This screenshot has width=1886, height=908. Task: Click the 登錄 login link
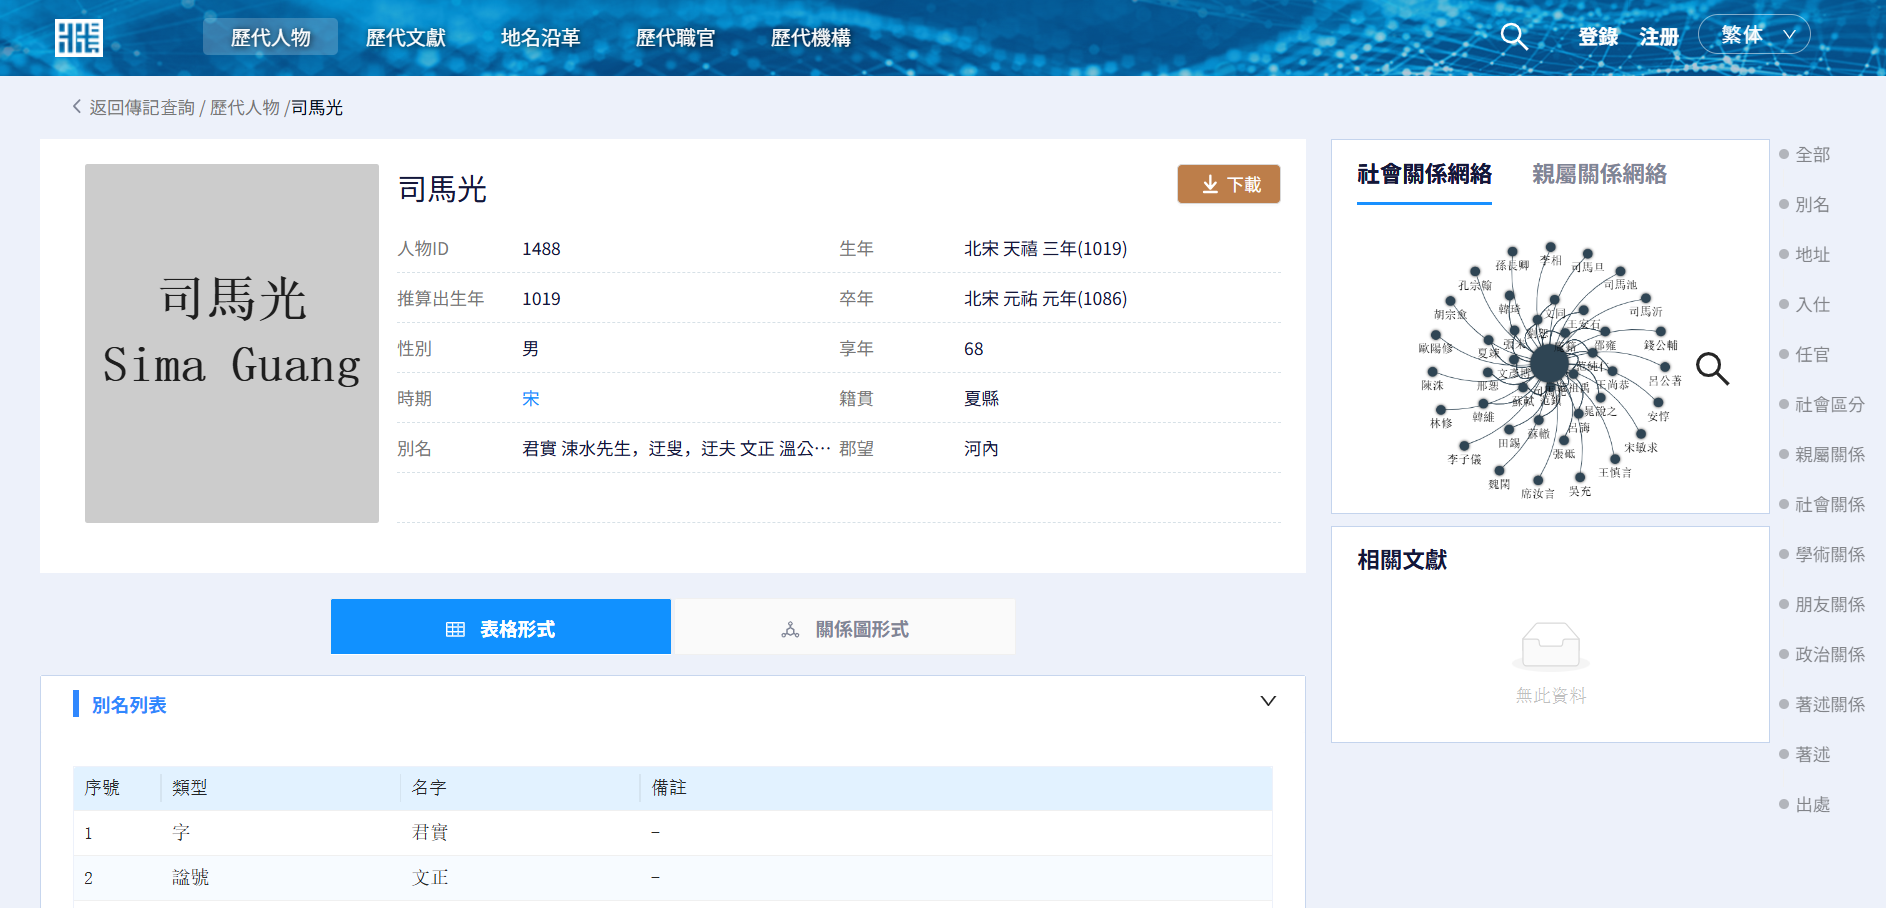click(x=1597, y=37)
